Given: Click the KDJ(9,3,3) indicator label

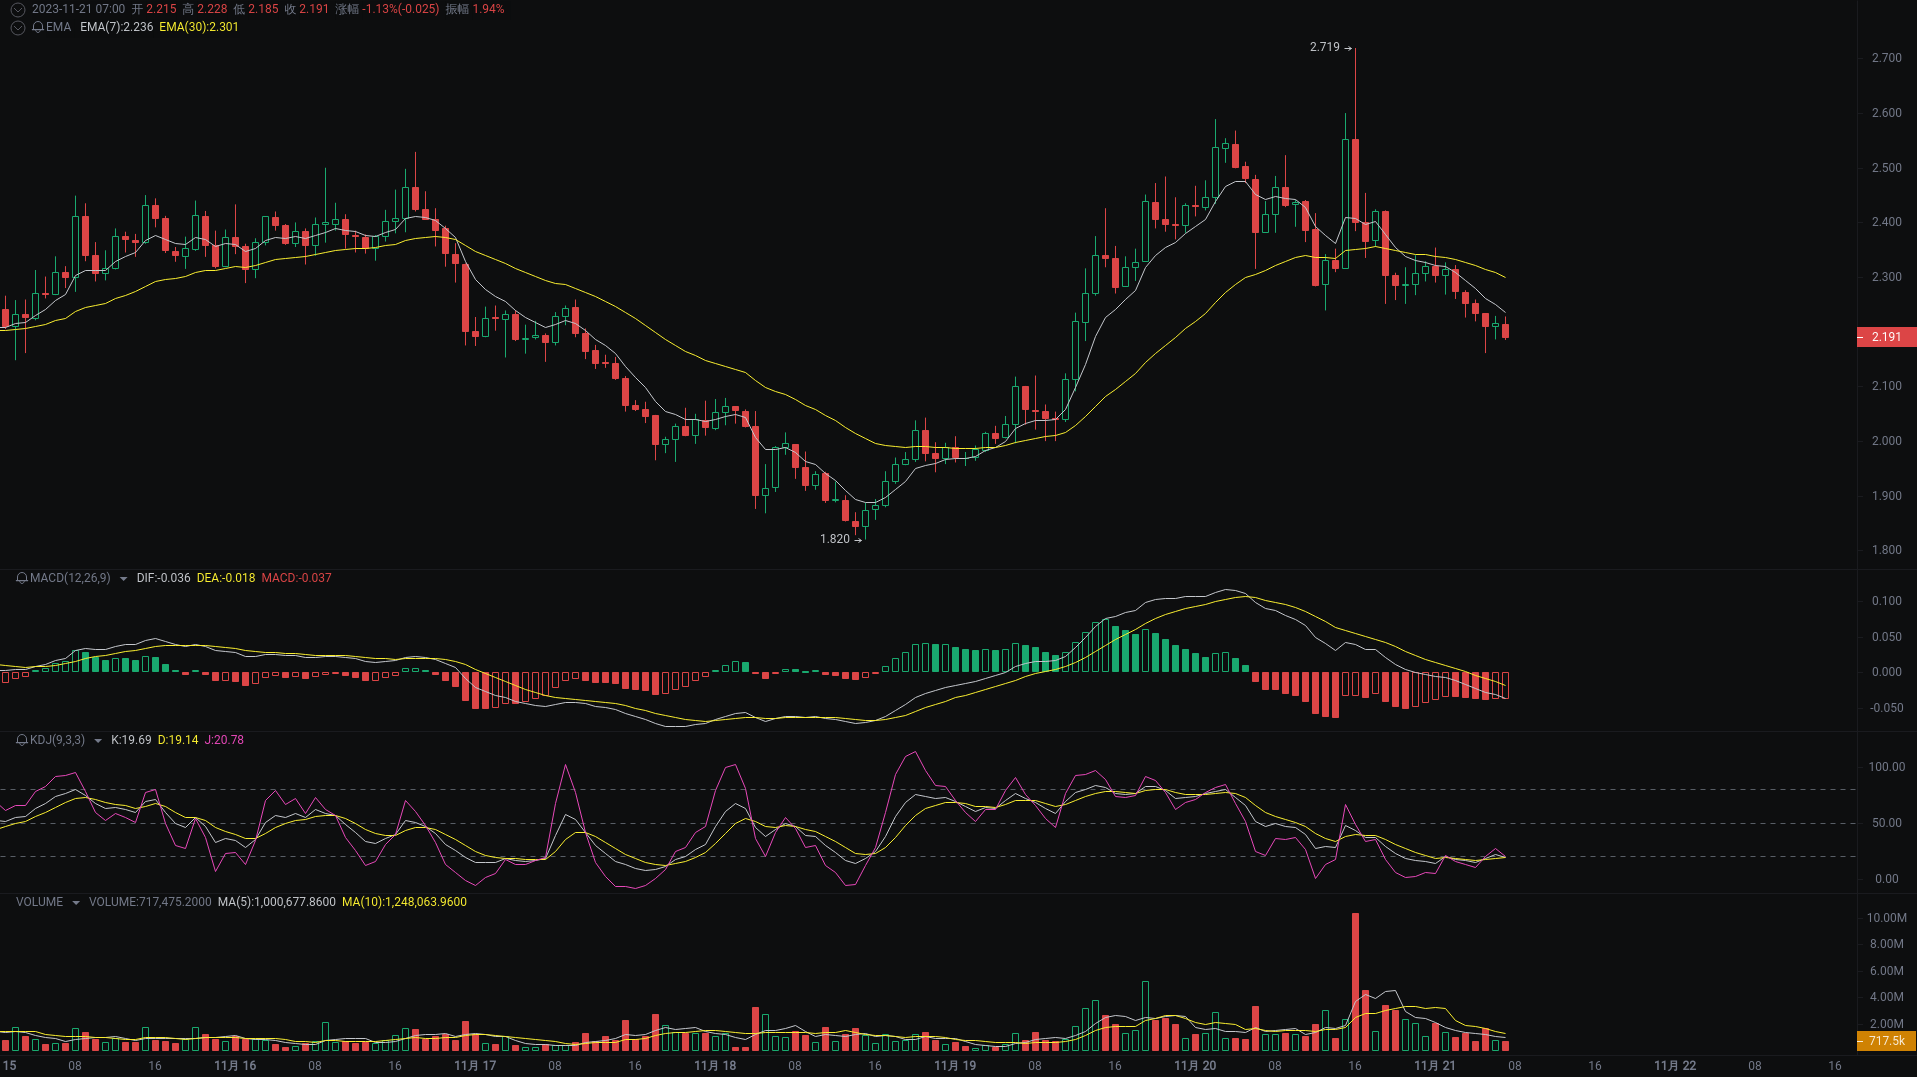Looking at the screenshot, I should tap(57, 740).
